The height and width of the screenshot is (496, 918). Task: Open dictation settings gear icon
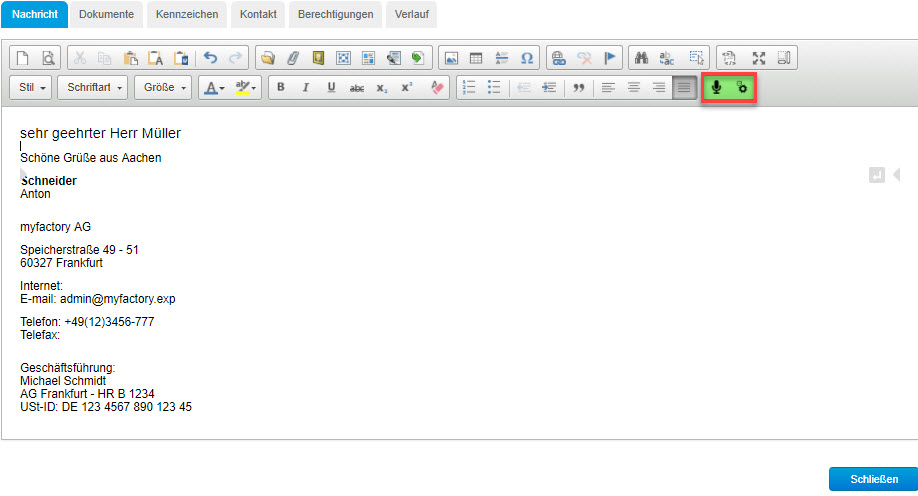742,88
